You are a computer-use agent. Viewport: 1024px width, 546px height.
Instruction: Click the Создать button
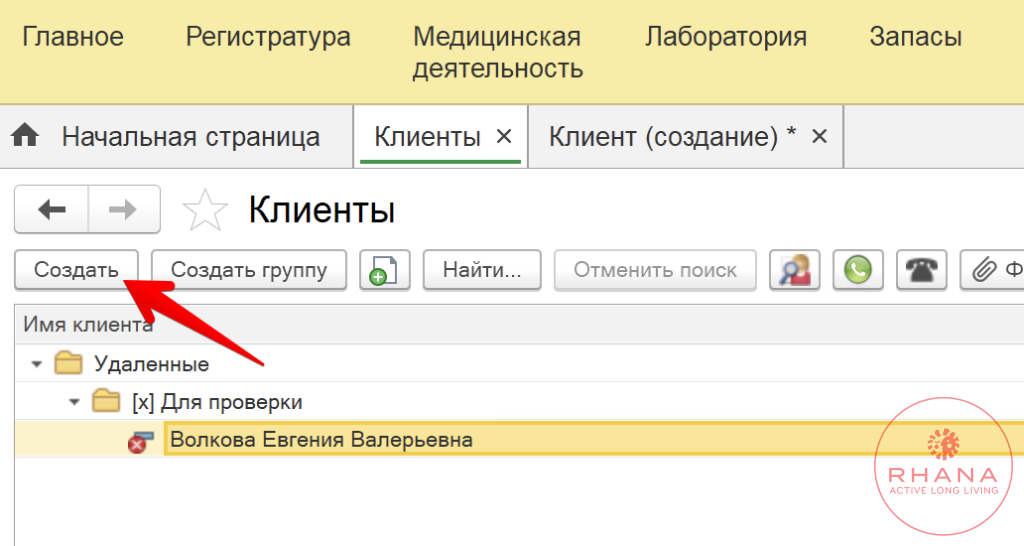(x=76, y=270)
